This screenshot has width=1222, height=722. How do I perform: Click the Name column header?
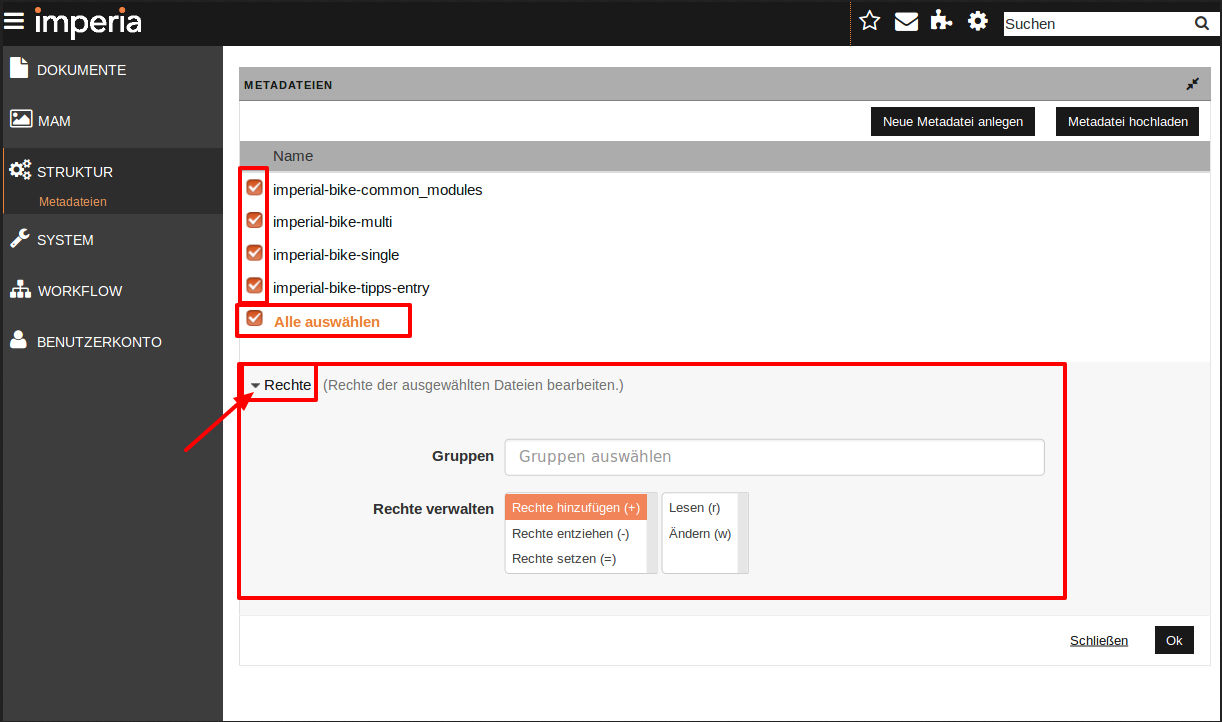coord(293,156)
